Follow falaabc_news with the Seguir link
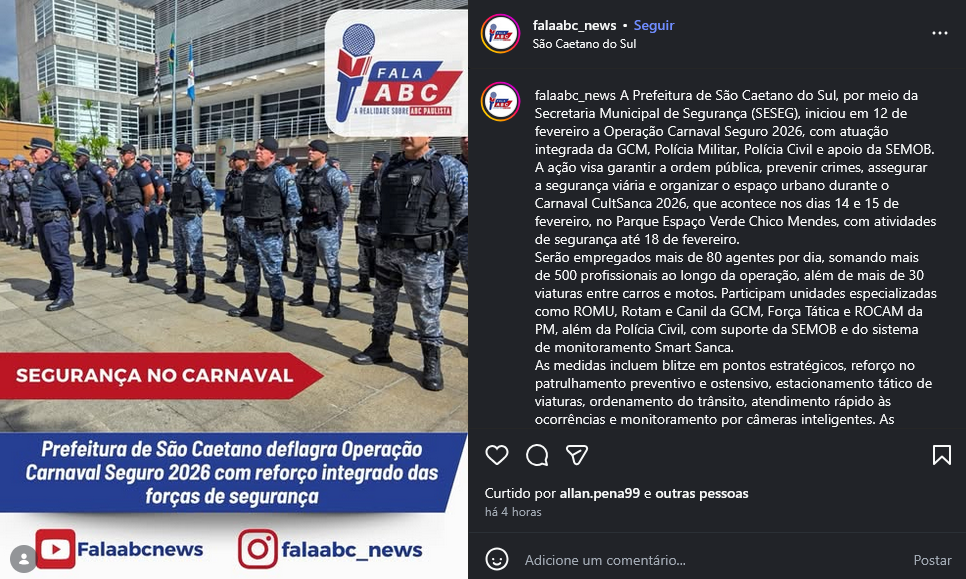966x579 pixels. pyautogui.click(x=654, y=25)
